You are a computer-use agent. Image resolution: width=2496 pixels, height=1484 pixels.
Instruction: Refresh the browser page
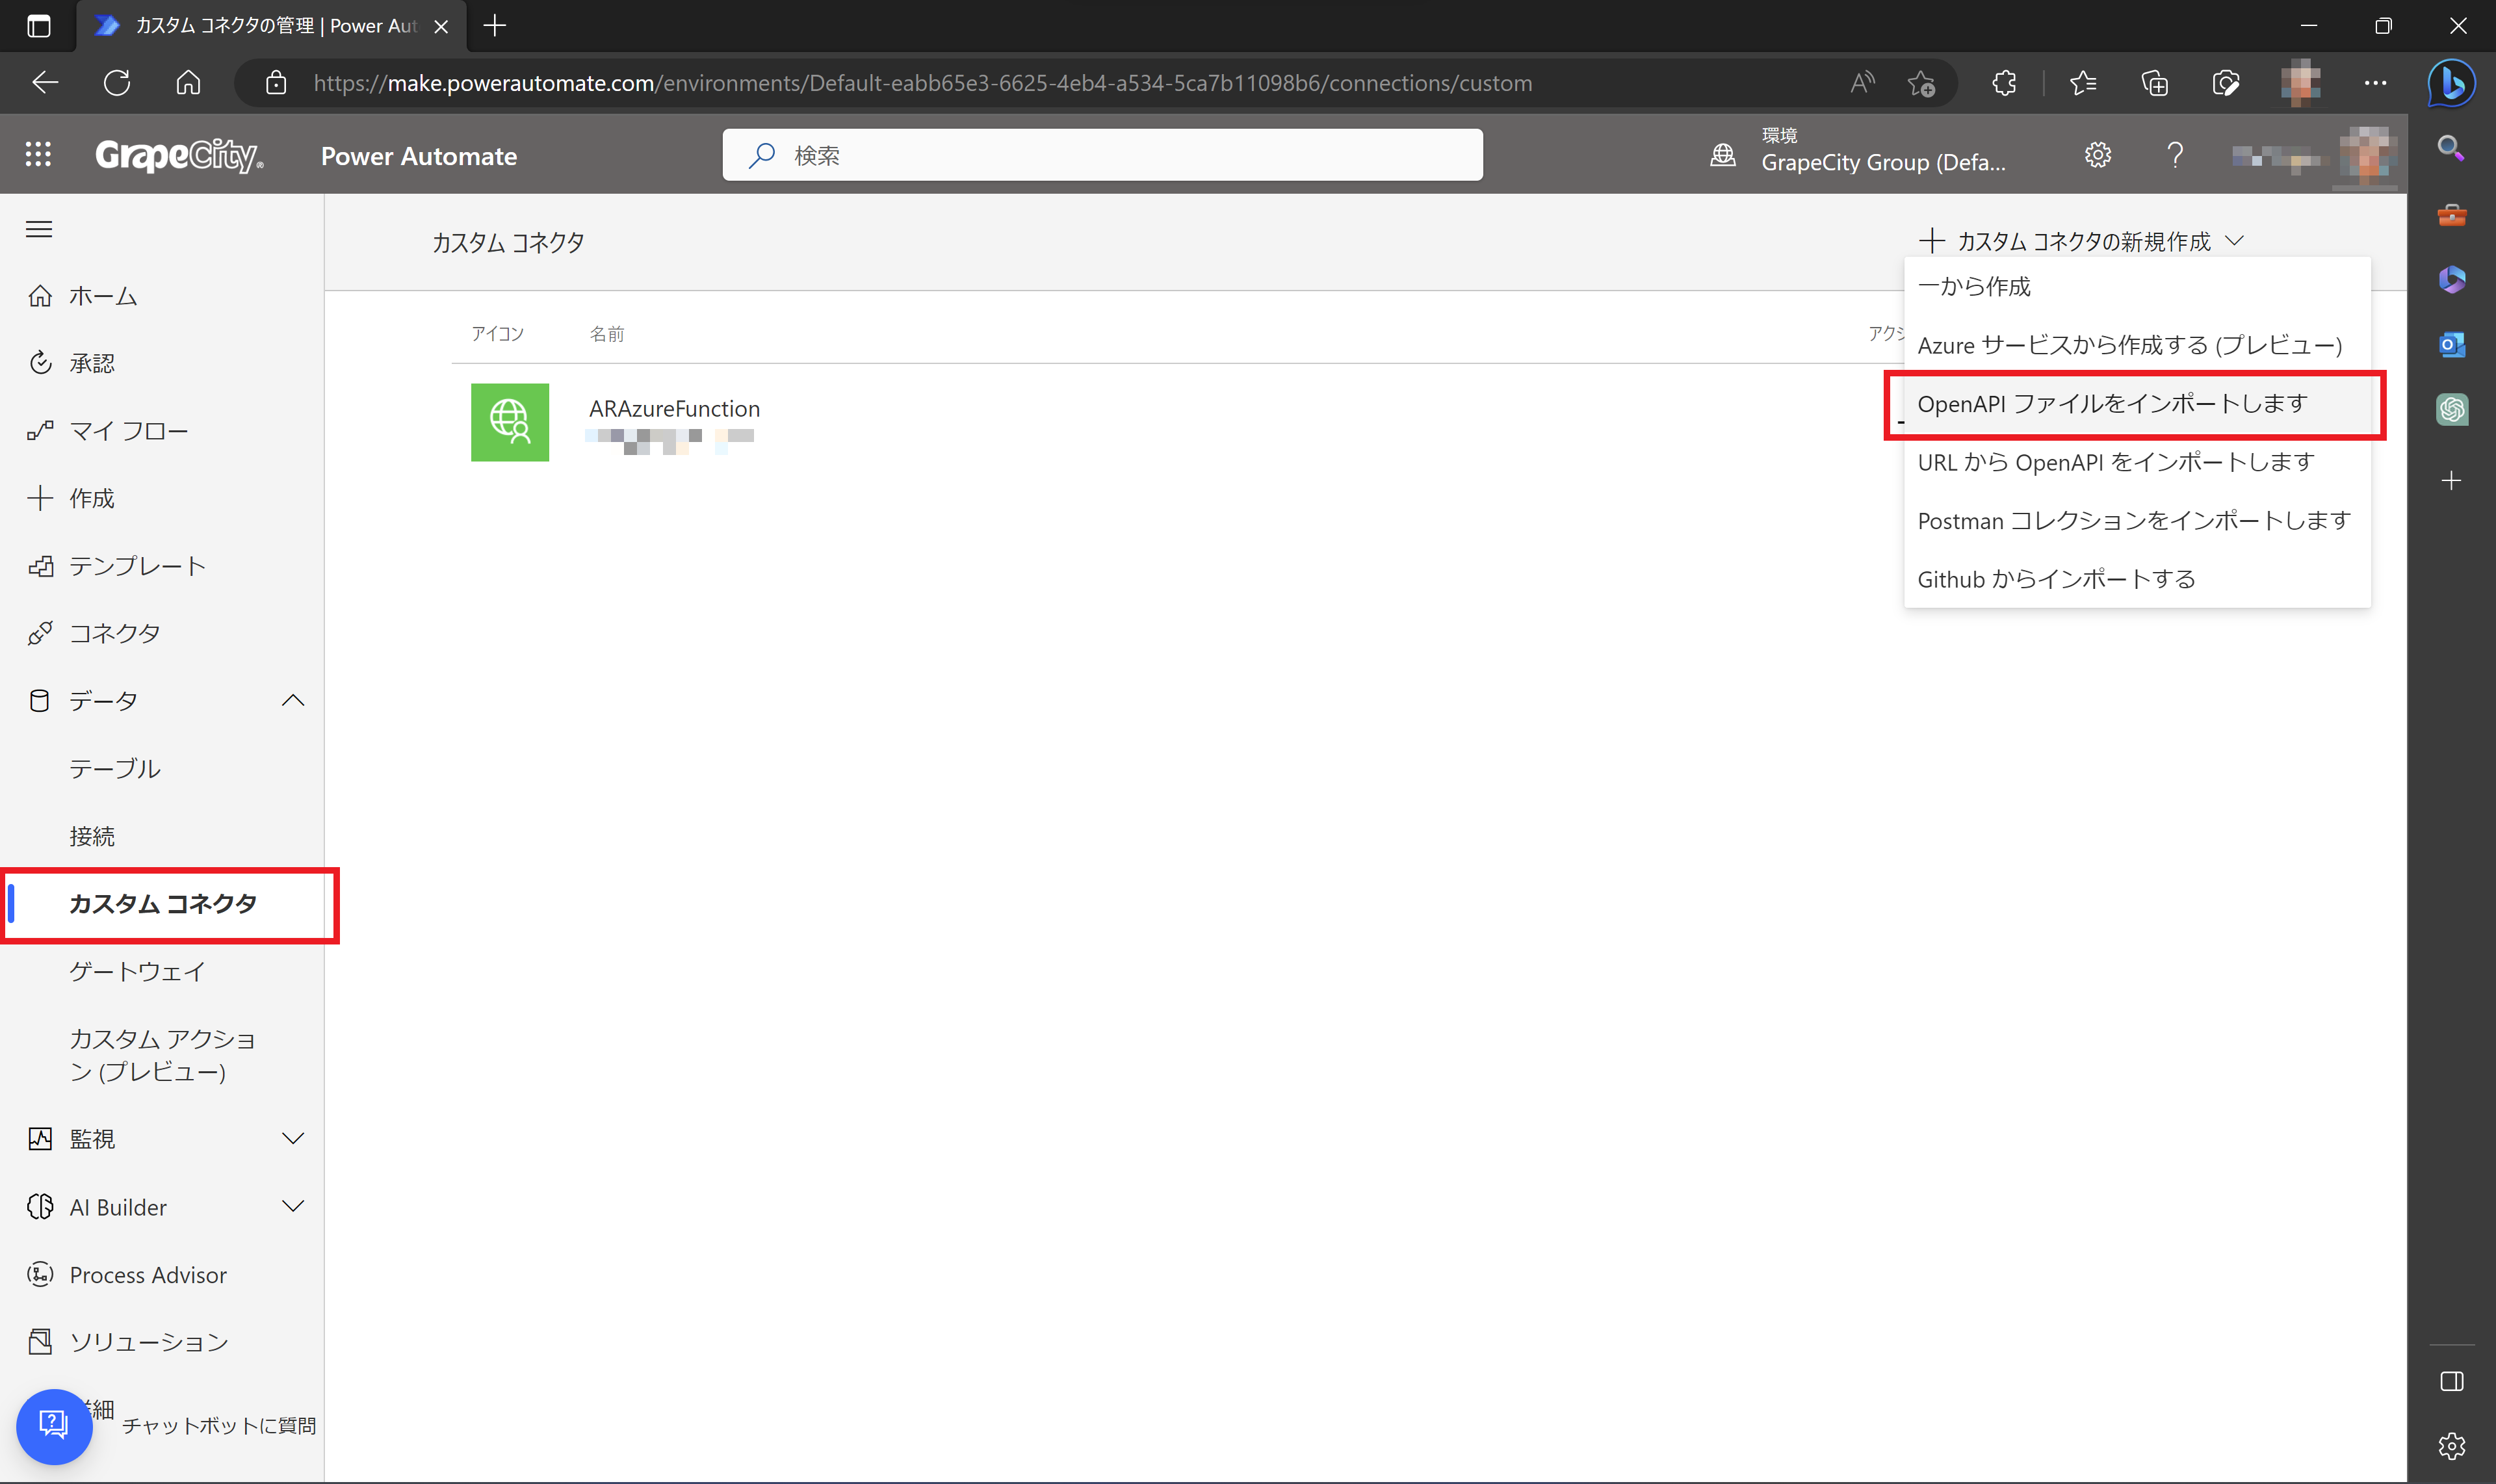[x=117, y=83]
